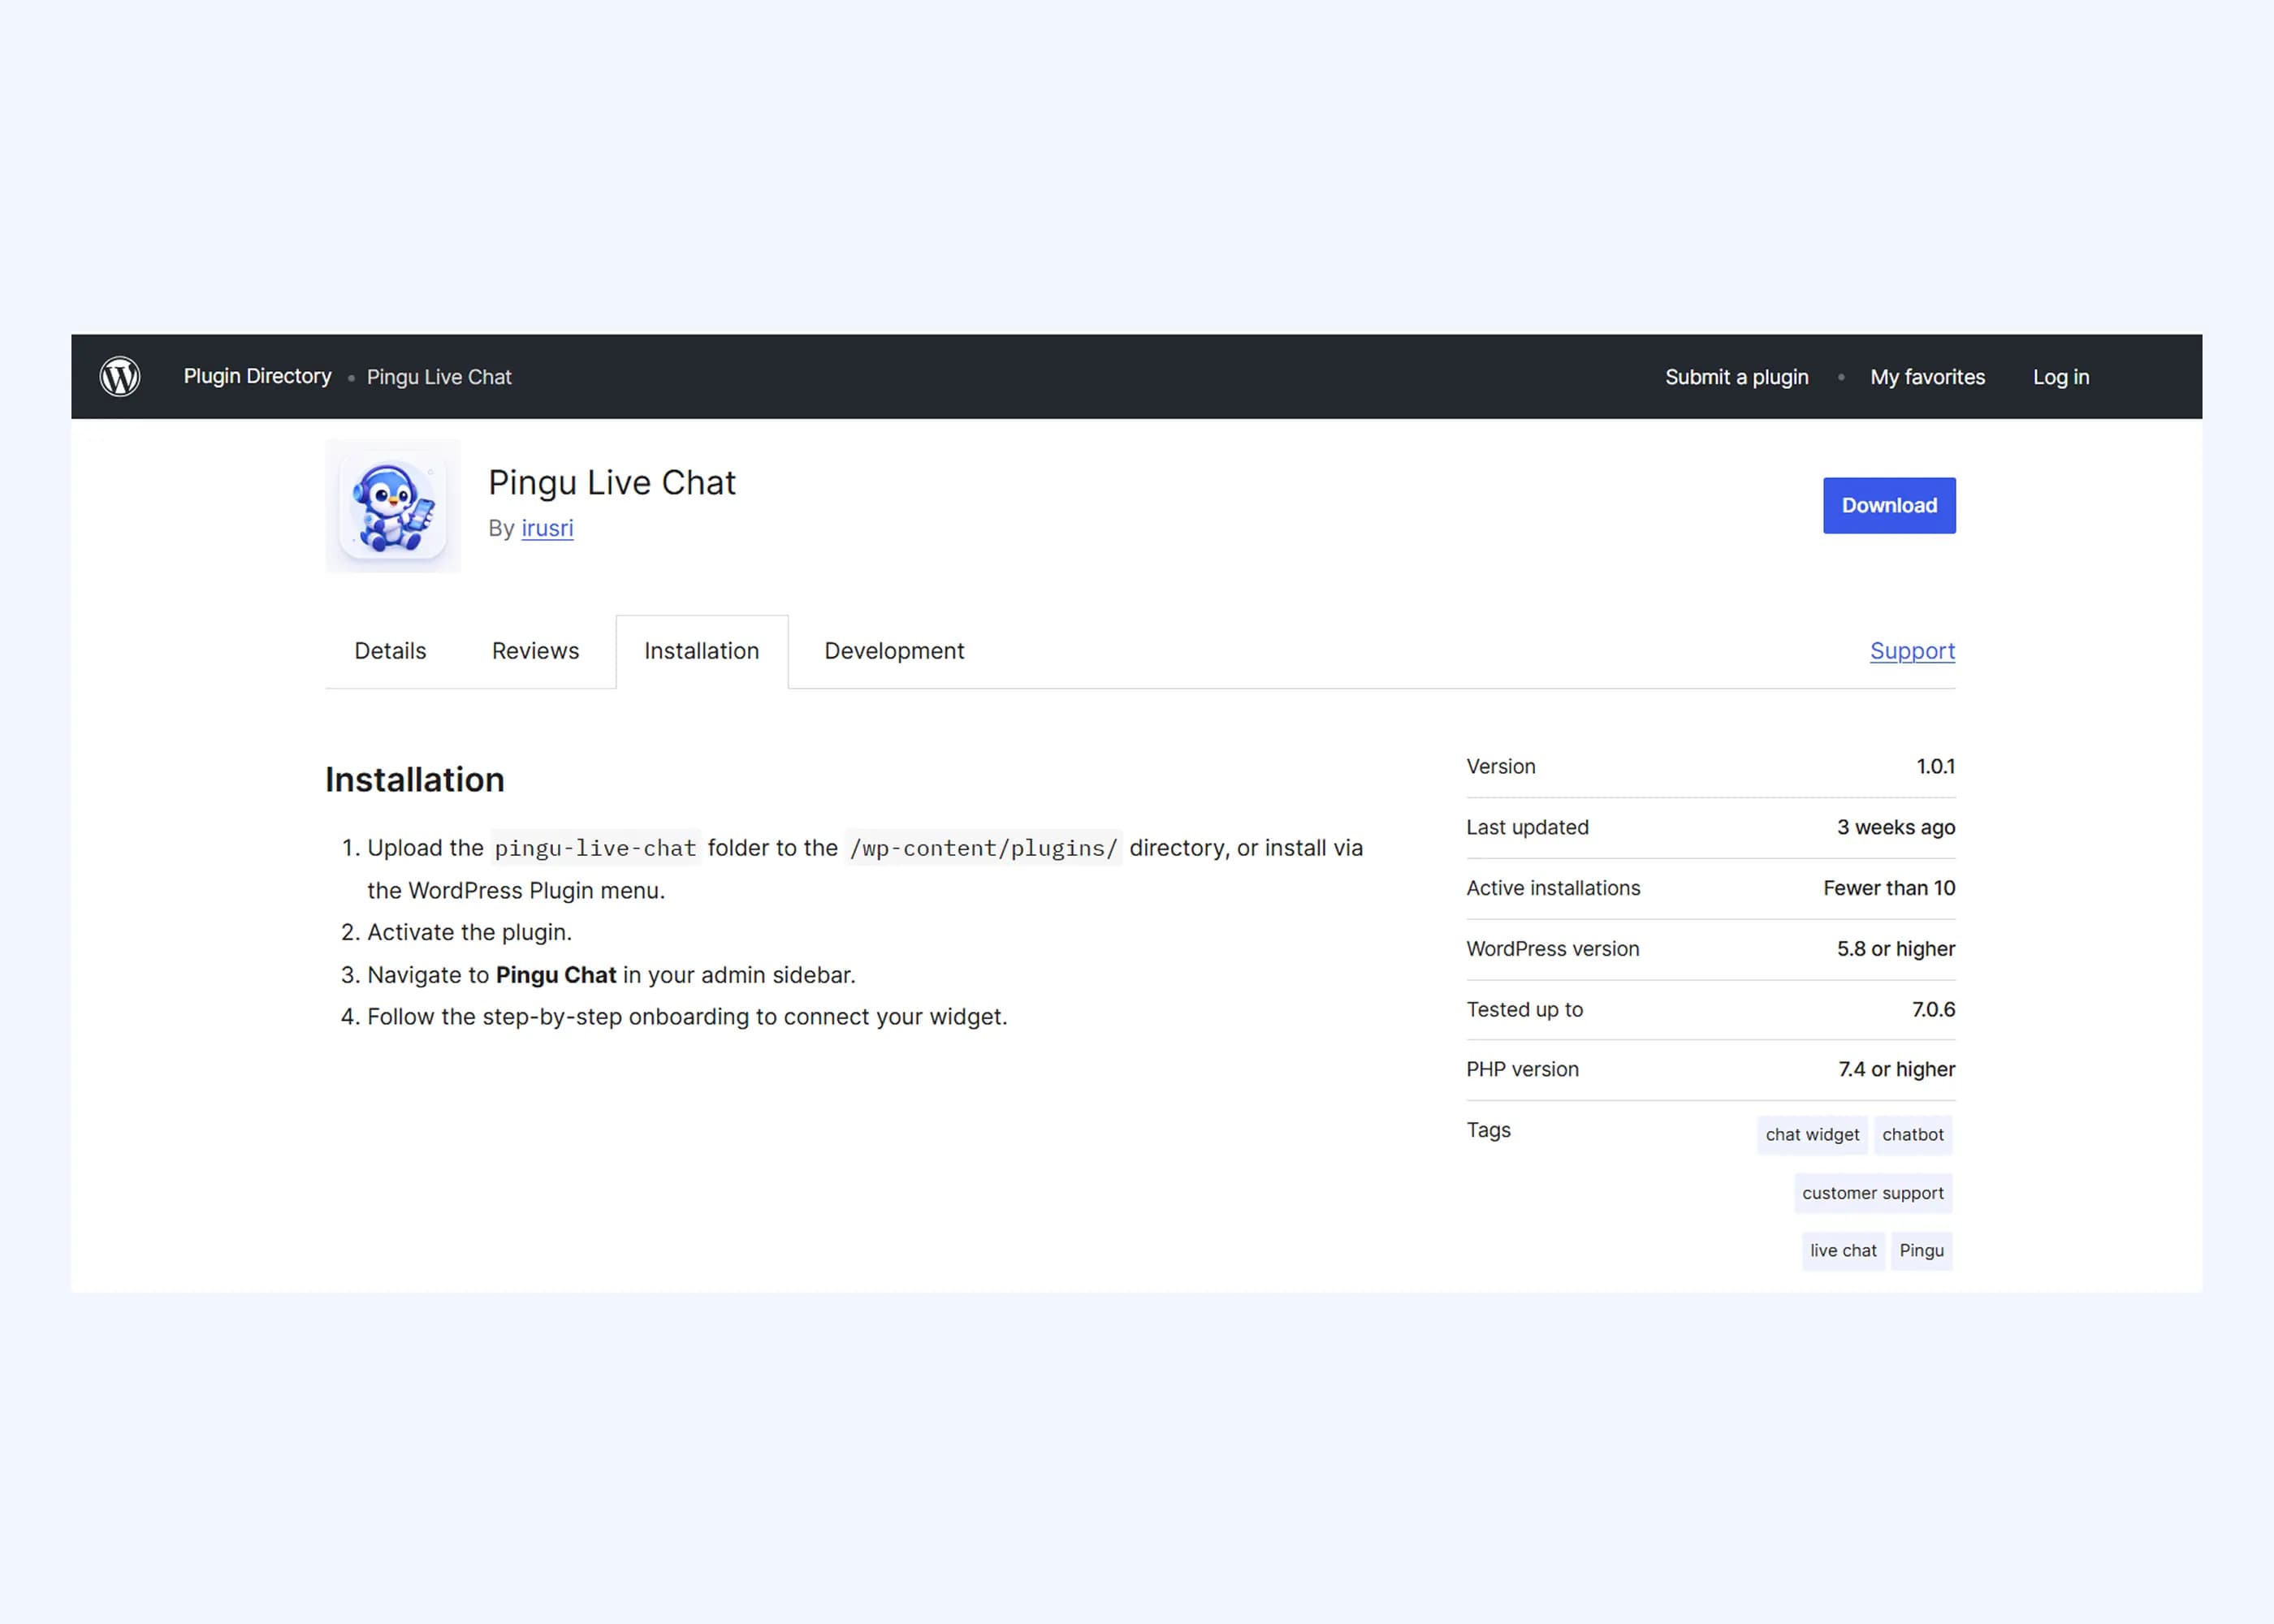Click the Pingu Live Chat breadcrumb

click(x=439, y=377)
